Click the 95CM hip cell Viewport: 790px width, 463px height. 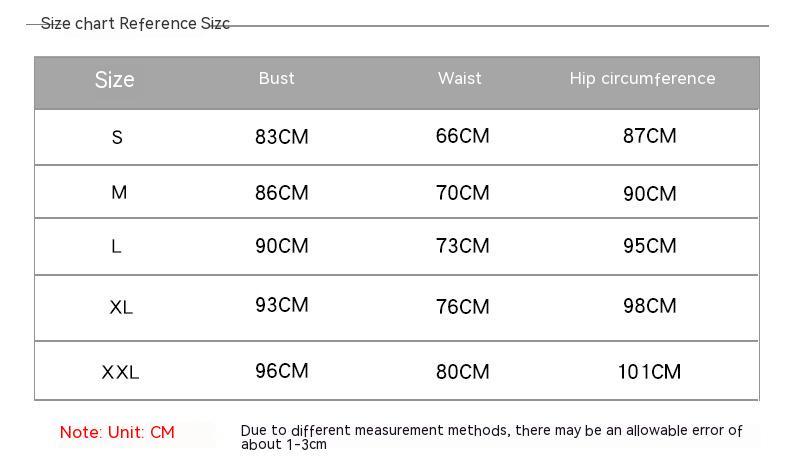point(649,246)
